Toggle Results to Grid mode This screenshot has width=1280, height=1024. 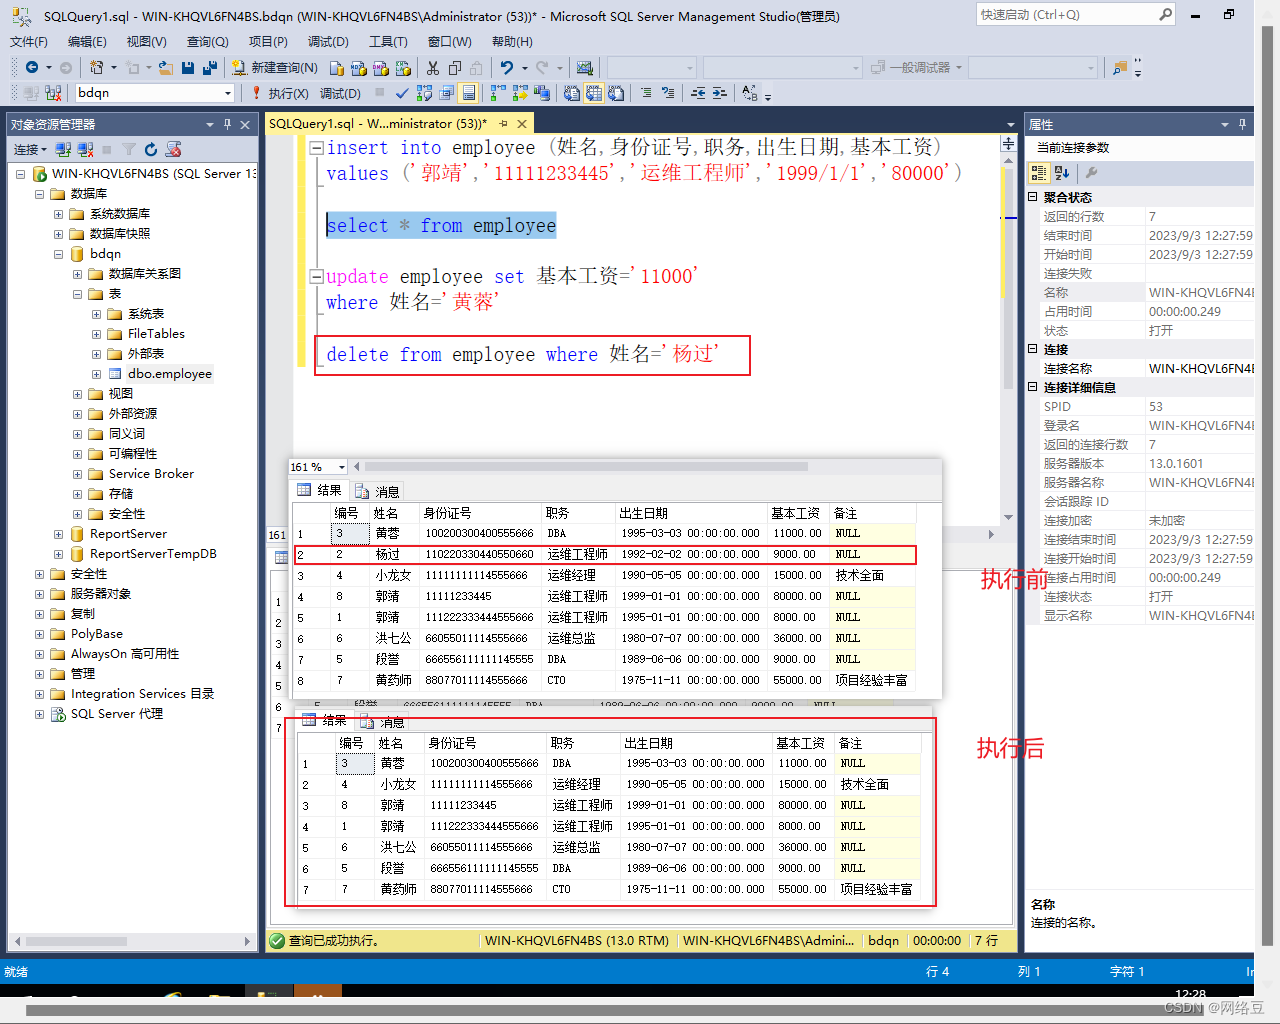[x=594, y=93]
